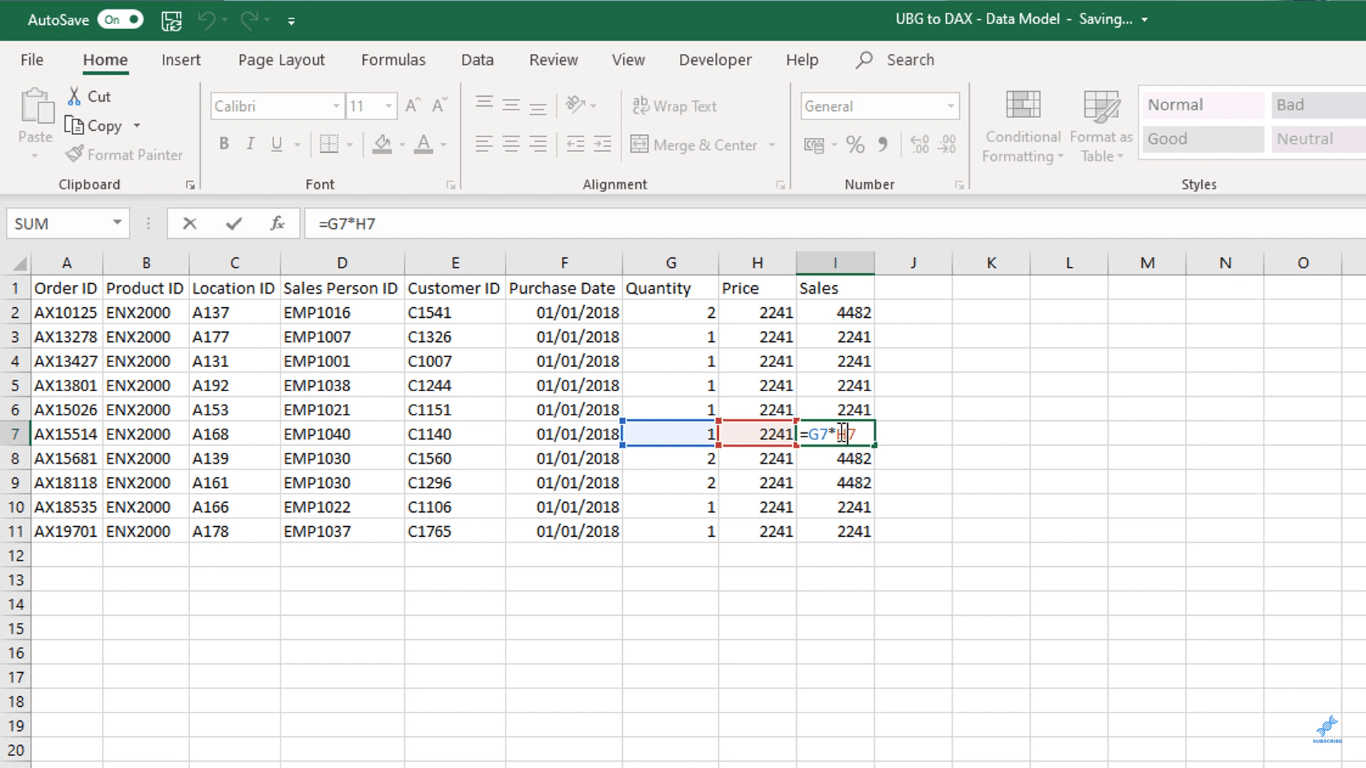Click the Select All corner triangle
The width and height of the screenshot is (1366, 768).
pos(17,263)
